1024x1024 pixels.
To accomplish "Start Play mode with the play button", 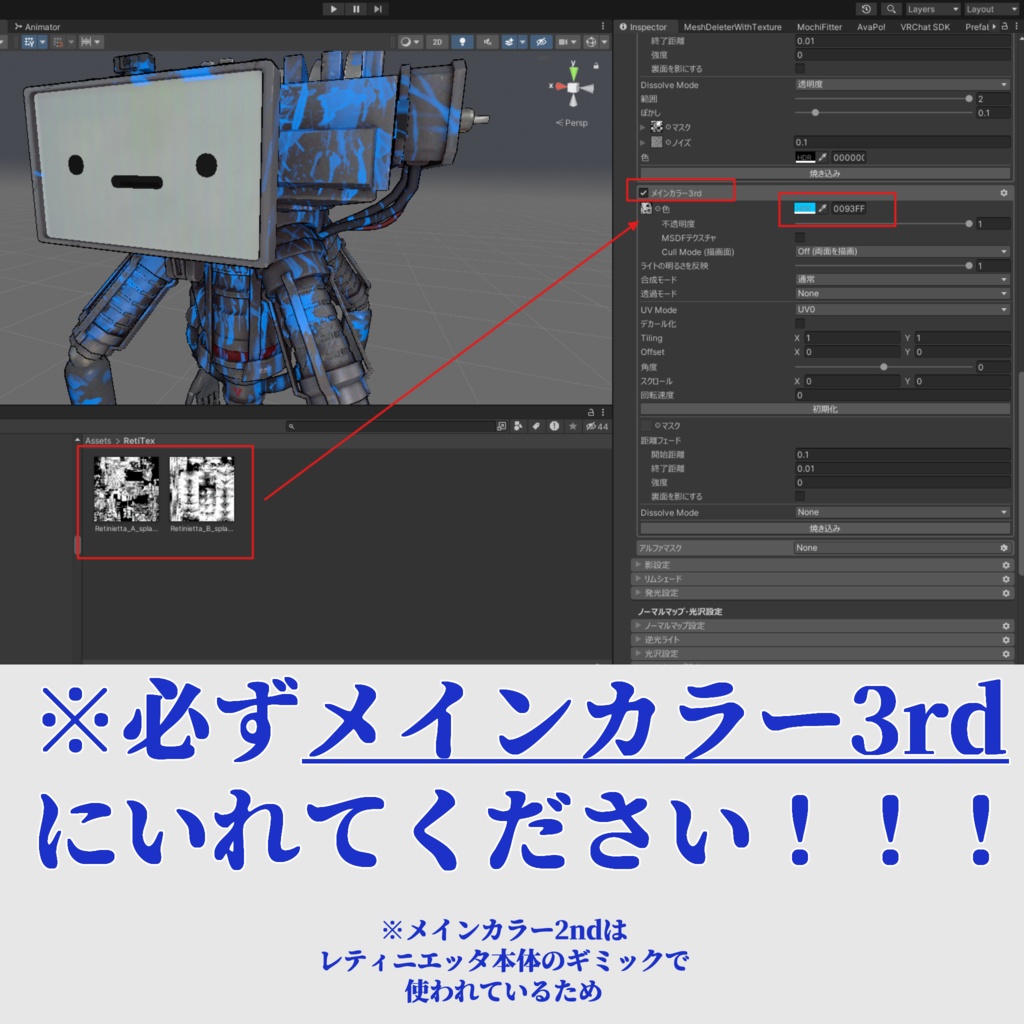I will [333, 8].
